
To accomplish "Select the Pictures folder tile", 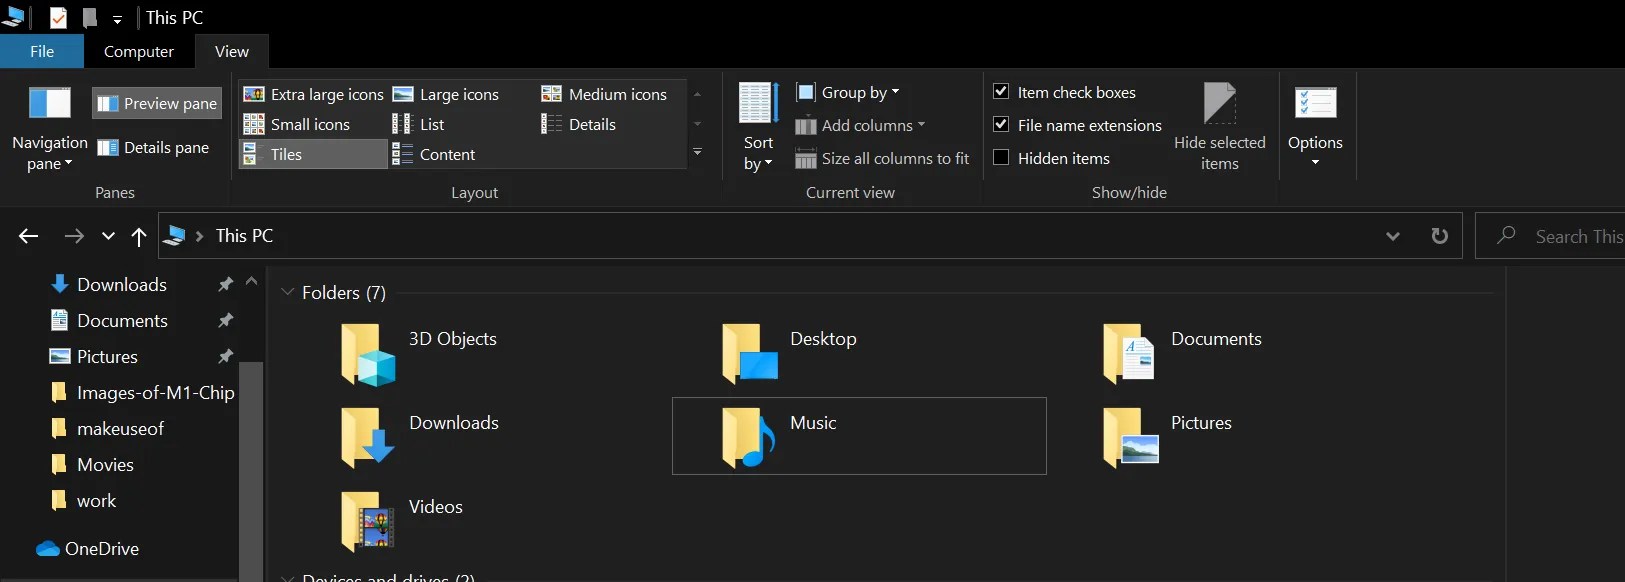I will click(x=1240, y=436).
